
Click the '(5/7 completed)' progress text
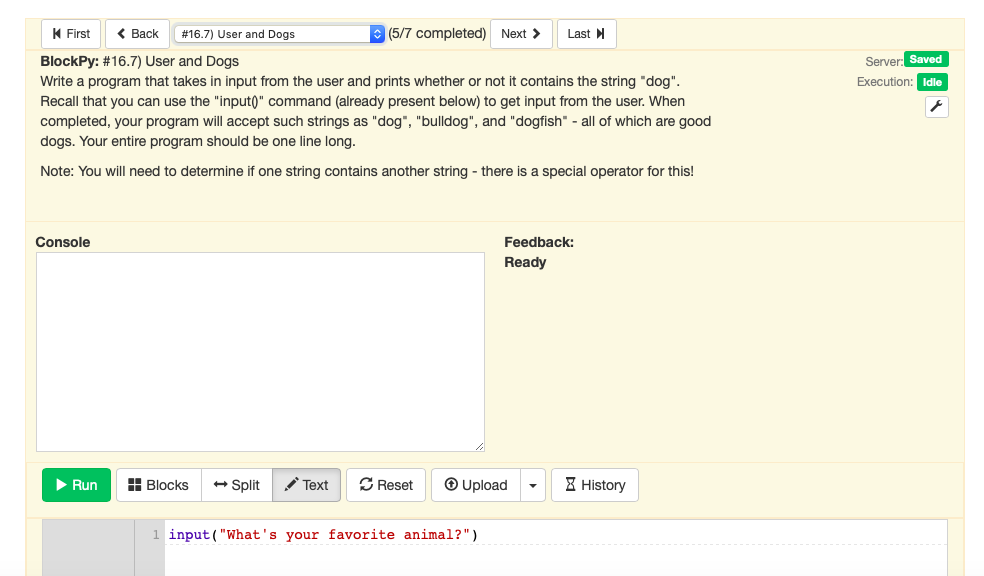click(437, 33)
